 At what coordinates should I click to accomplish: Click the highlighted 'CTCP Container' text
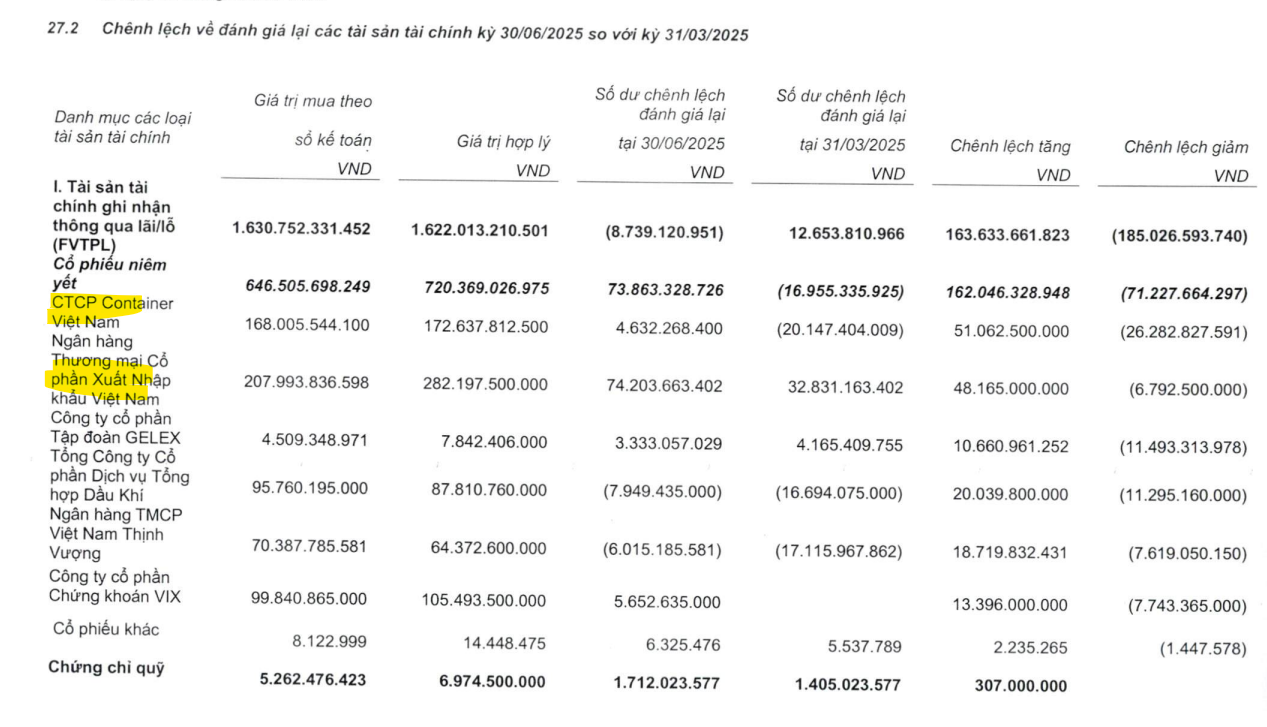(112, 303)
